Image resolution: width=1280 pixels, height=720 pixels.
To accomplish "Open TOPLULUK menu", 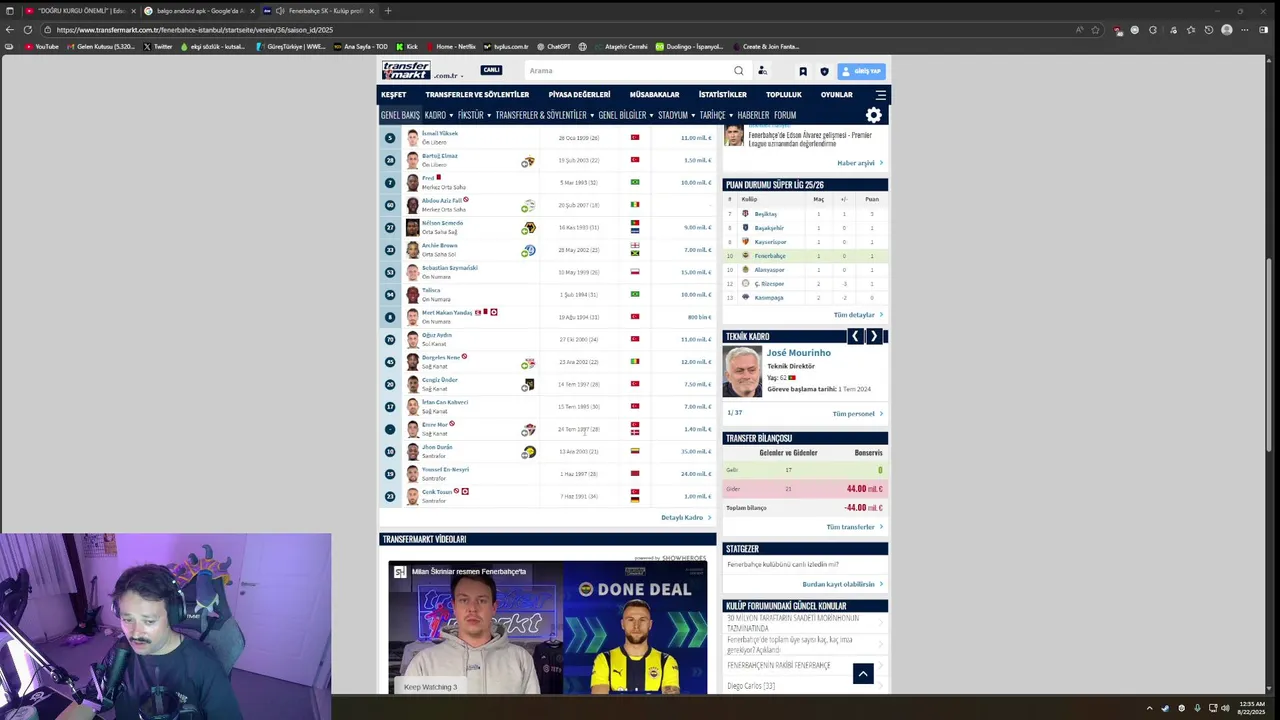I will [x=784, y=95].
